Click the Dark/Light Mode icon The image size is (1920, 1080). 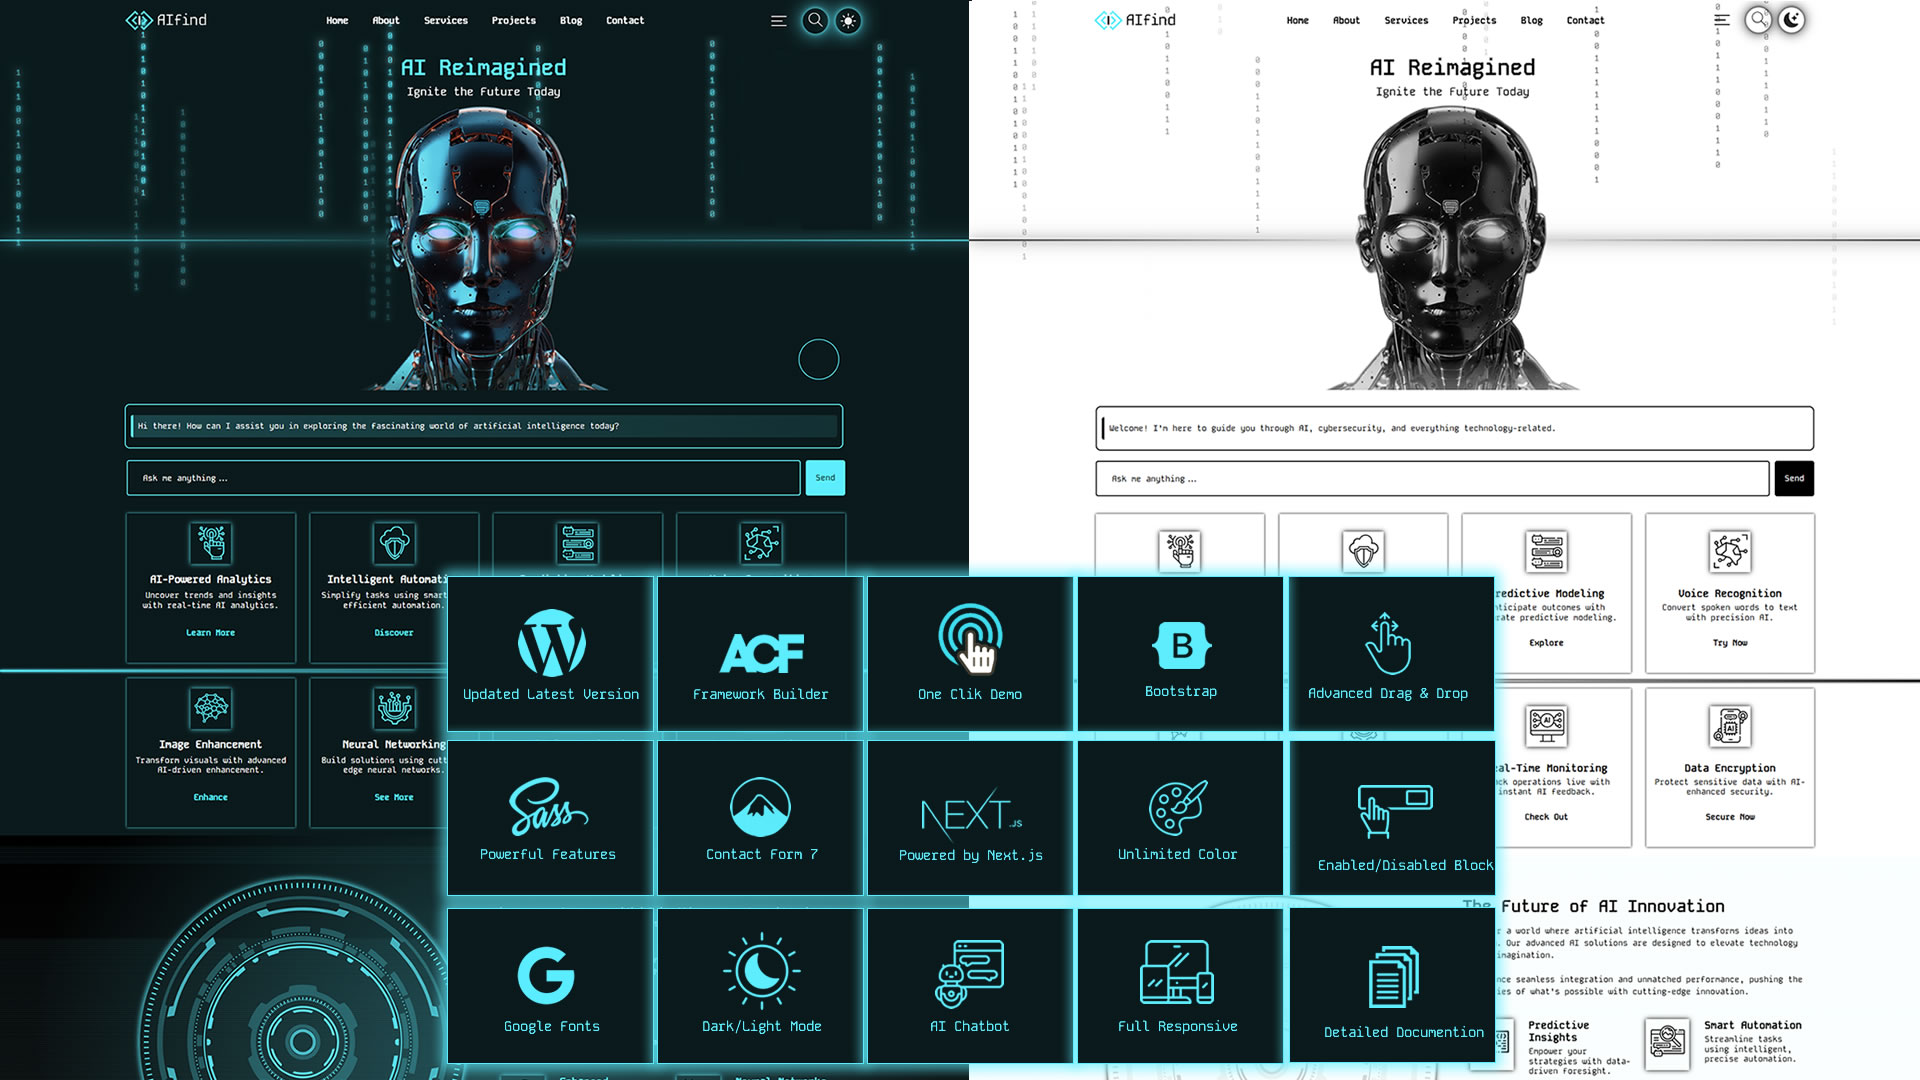tap(762, 970)
